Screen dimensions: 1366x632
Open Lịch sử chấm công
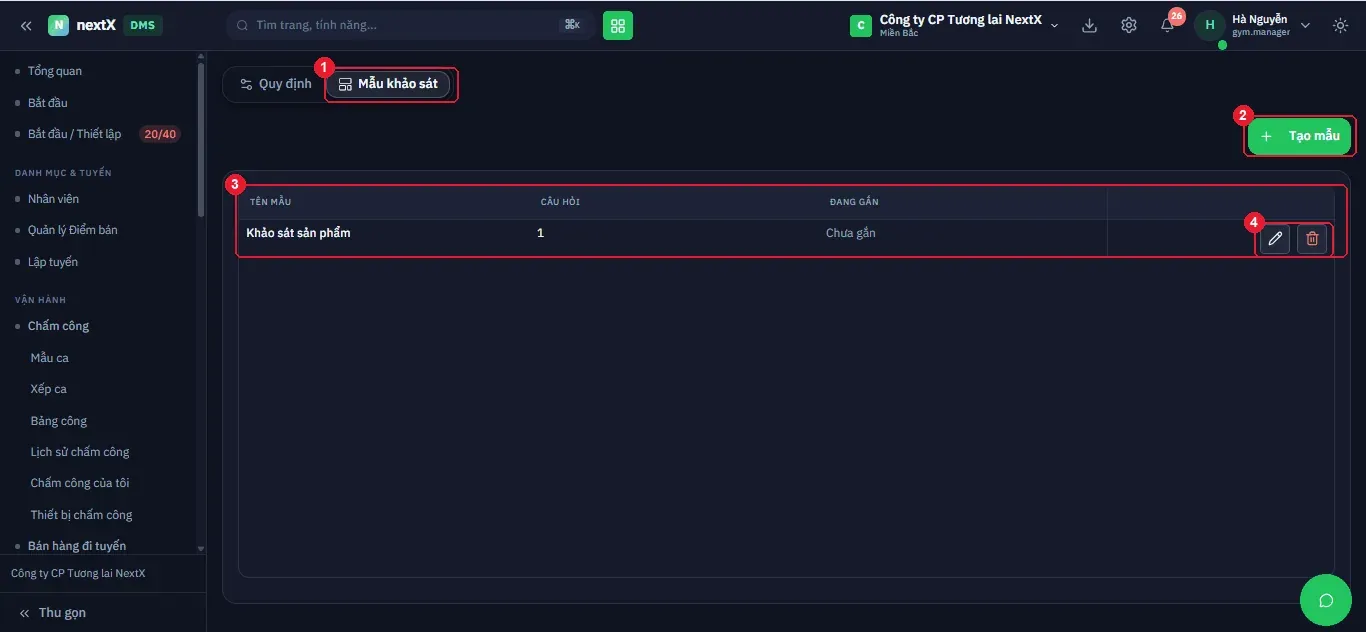pos(80,452)
